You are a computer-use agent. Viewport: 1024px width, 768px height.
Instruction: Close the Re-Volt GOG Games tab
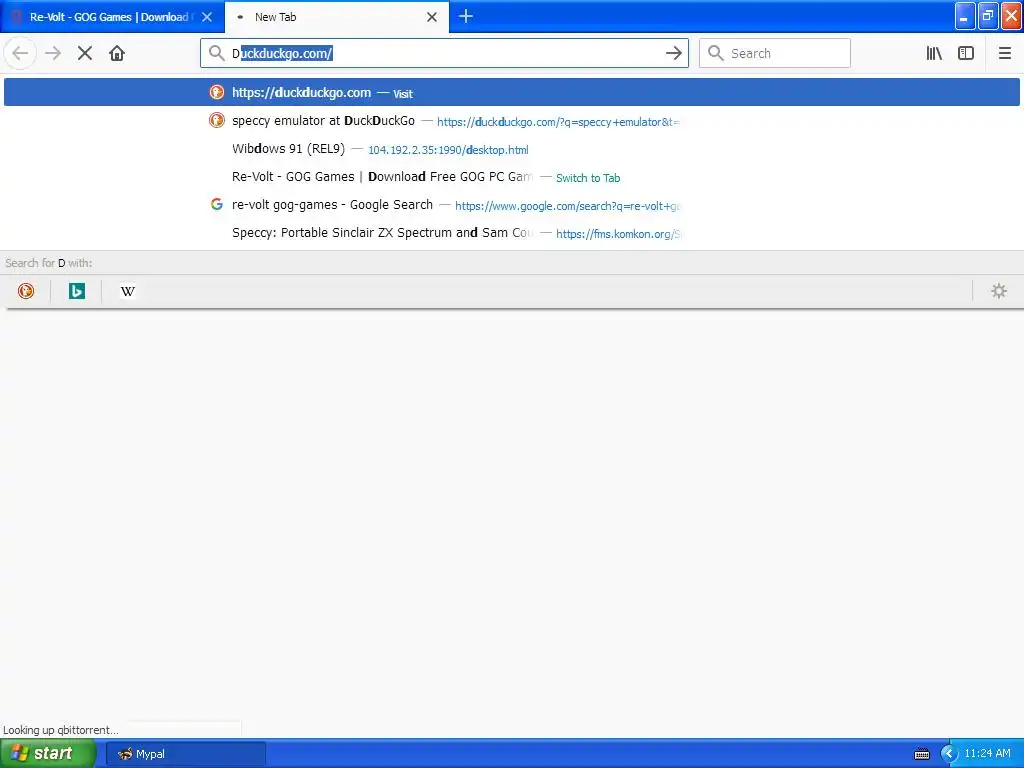tap(207, 17)
